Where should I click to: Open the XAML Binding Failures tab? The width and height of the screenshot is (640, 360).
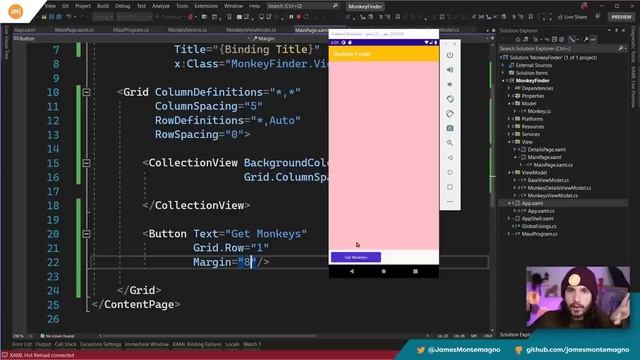pos(197,344)
